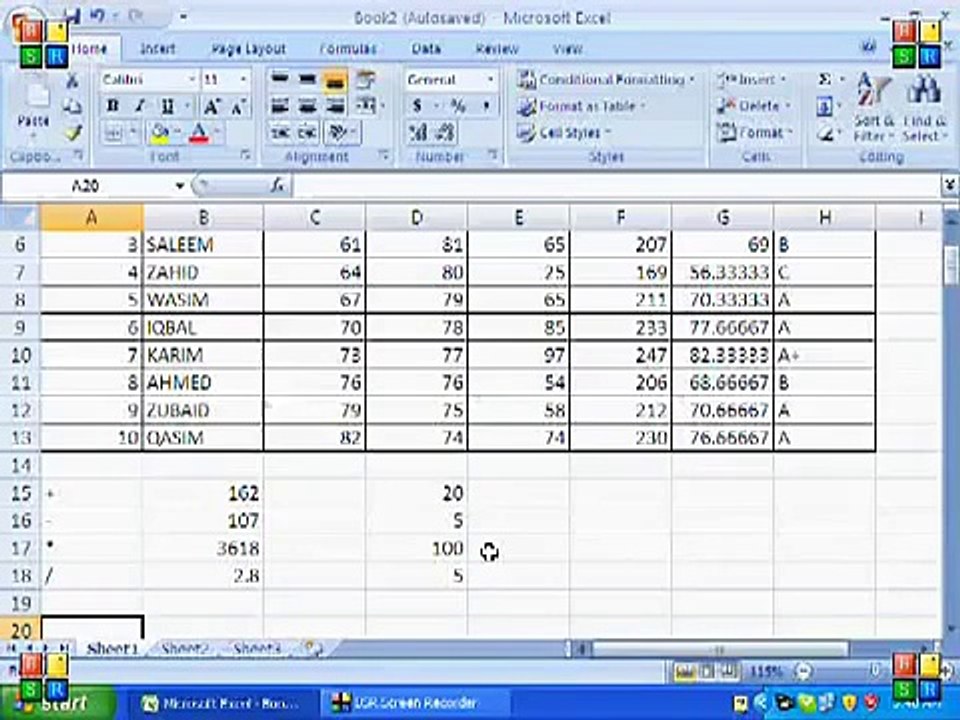The width and height of the screenshot is (960, 720).
Task: Click inside the formula bar
Action: (x=615, y=186)
